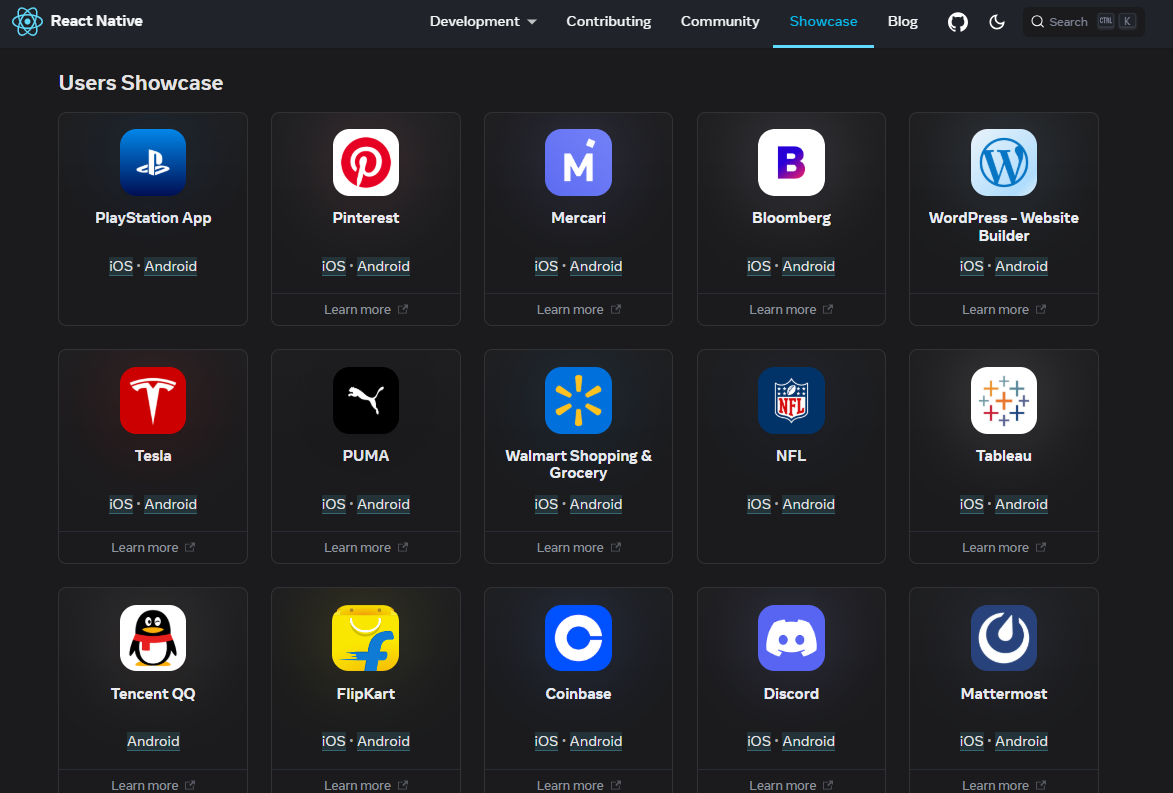Open Discord iOS store link
The height and width of the screenshot is (793, 1173).
click(x=759, y=741)
